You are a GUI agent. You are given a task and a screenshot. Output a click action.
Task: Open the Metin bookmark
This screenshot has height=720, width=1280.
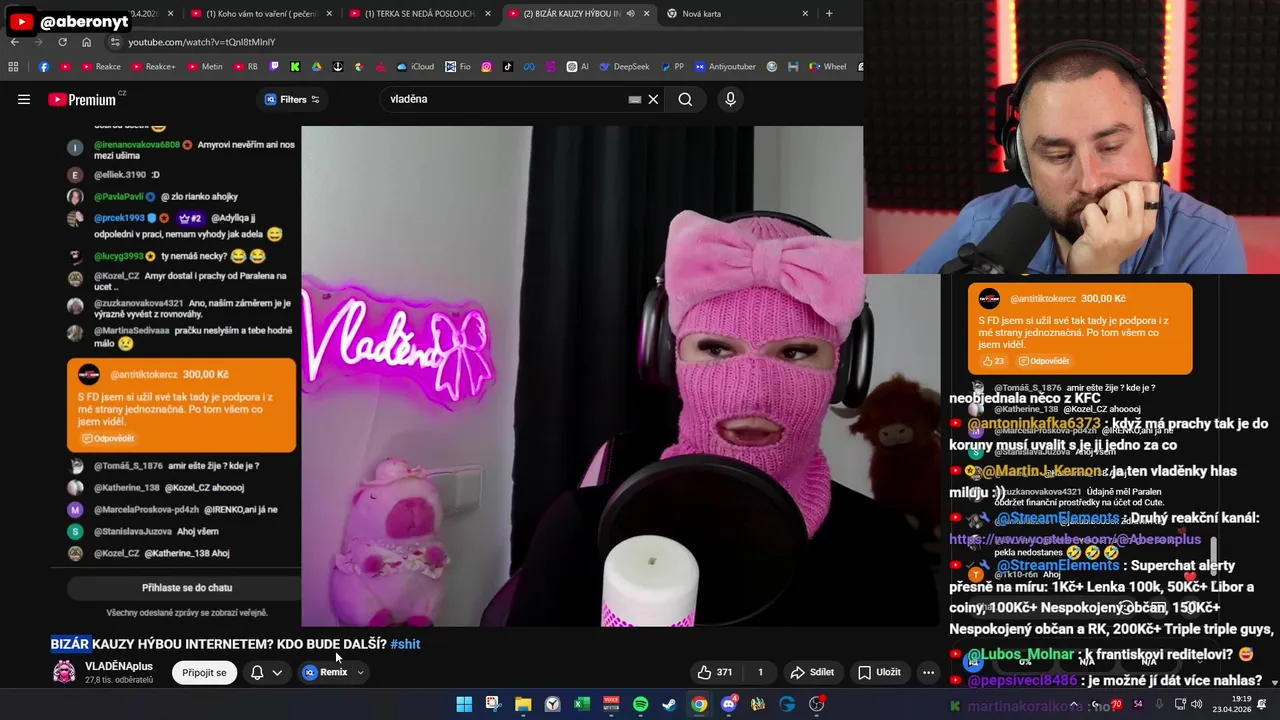pyautogui.click(x=205, y=67)
